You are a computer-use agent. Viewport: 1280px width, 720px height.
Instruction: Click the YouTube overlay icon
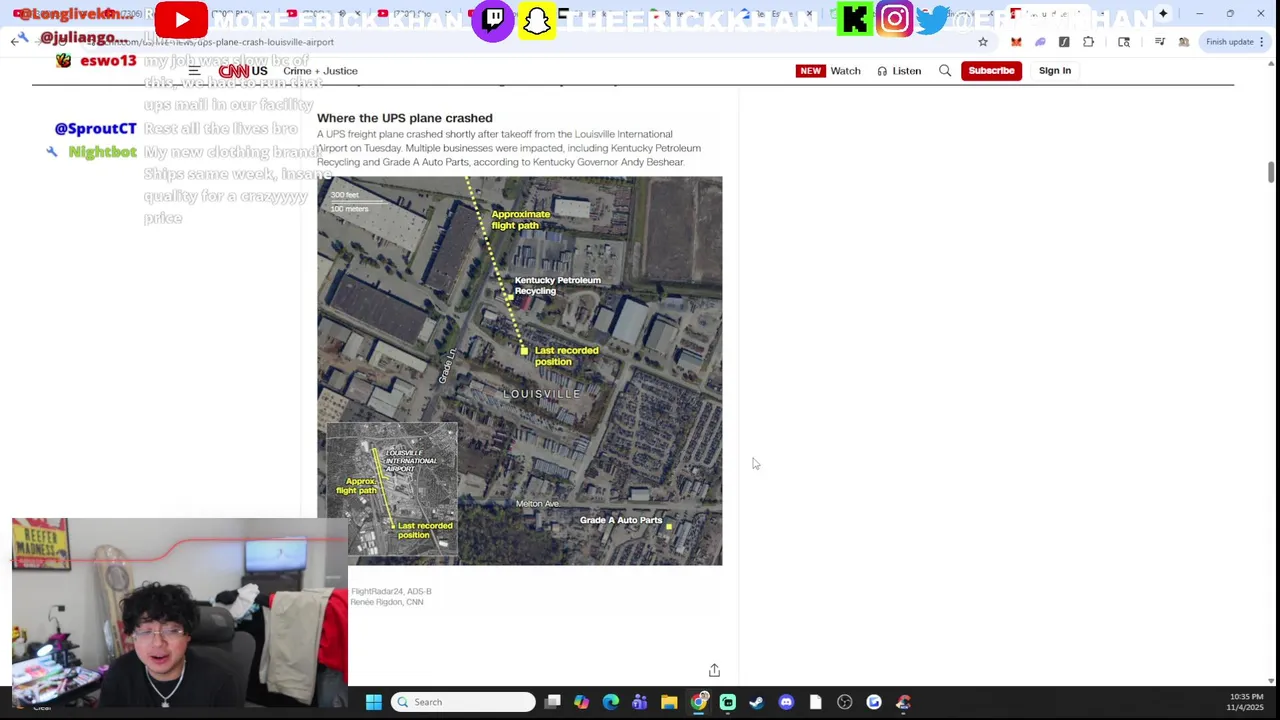tap(181, 20)
